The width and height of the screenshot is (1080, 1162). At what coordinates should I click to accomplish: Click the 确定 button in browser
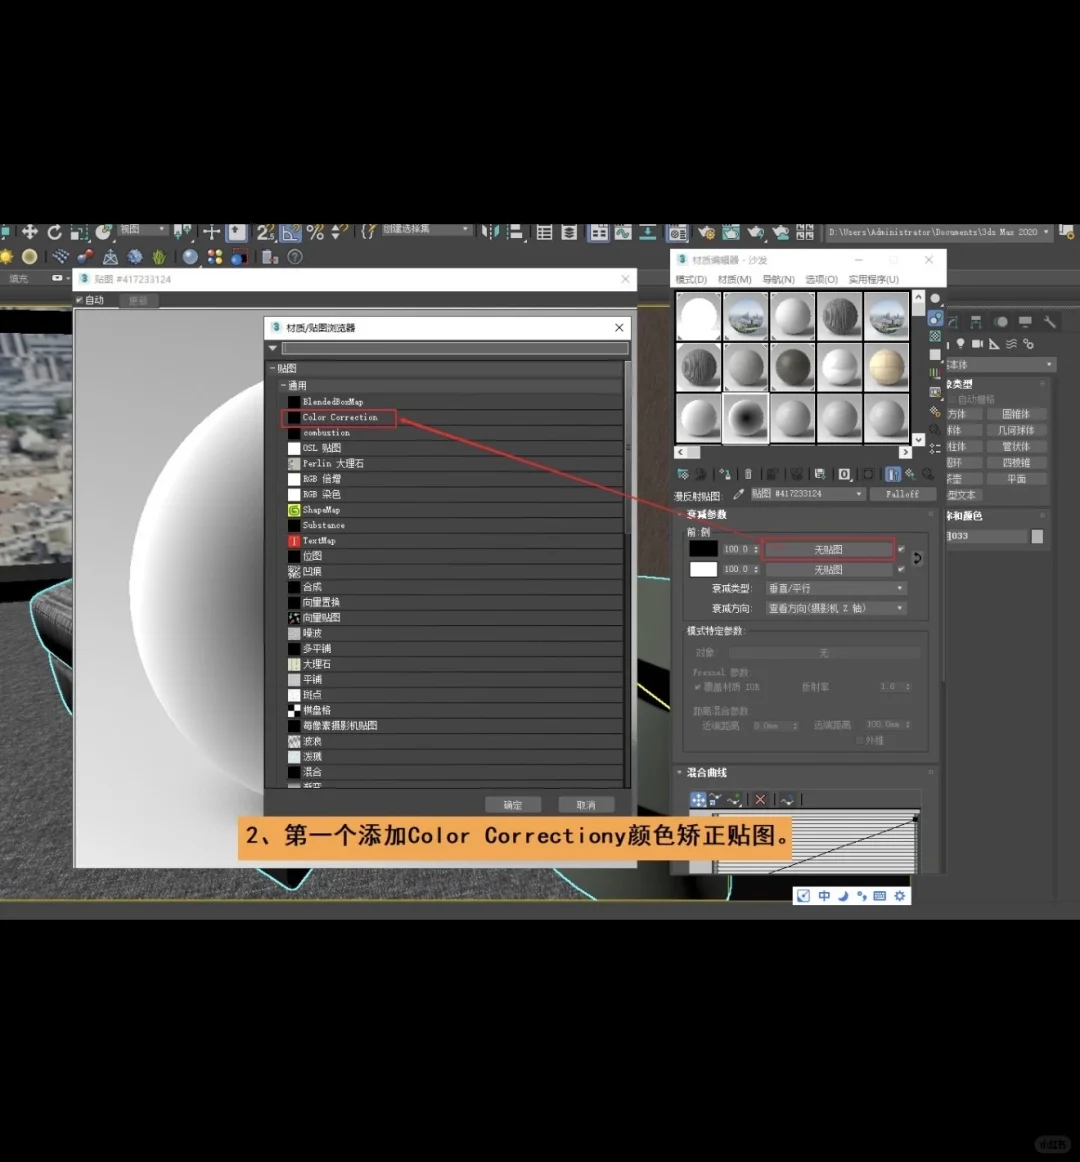tap(512, 805)
